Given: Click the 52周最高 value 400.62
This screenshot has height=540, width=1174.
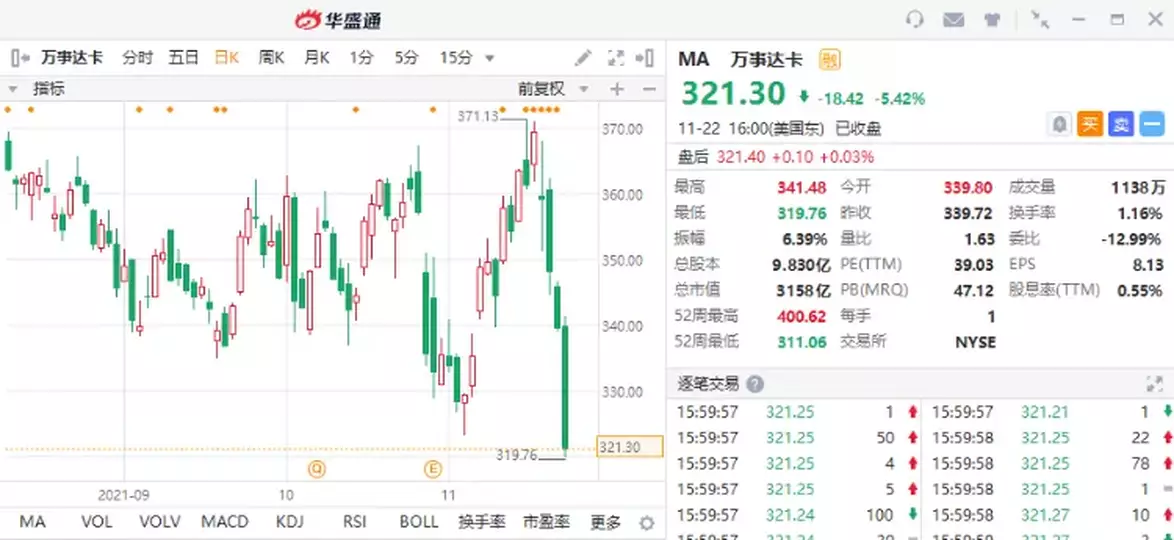Looking at the screenshot, I should coord(802,316).
